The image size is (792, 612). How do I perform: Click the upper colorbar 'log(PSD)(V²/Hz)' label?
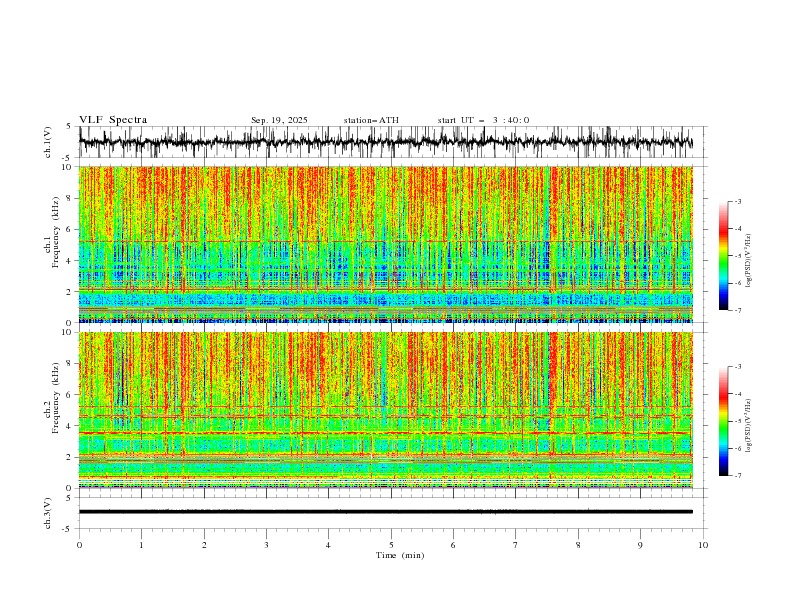(x=749, y=261)
